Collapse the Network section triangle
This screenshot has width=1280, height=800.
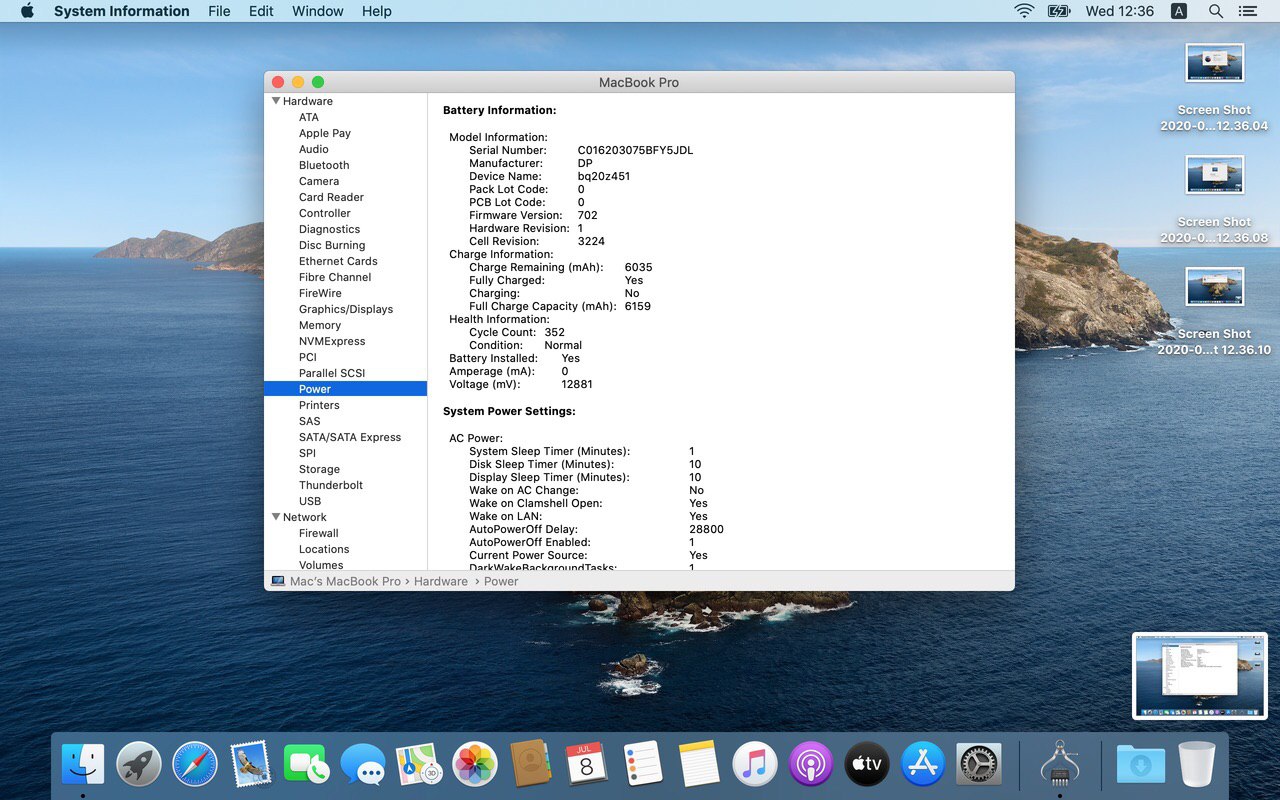point(276,517)
